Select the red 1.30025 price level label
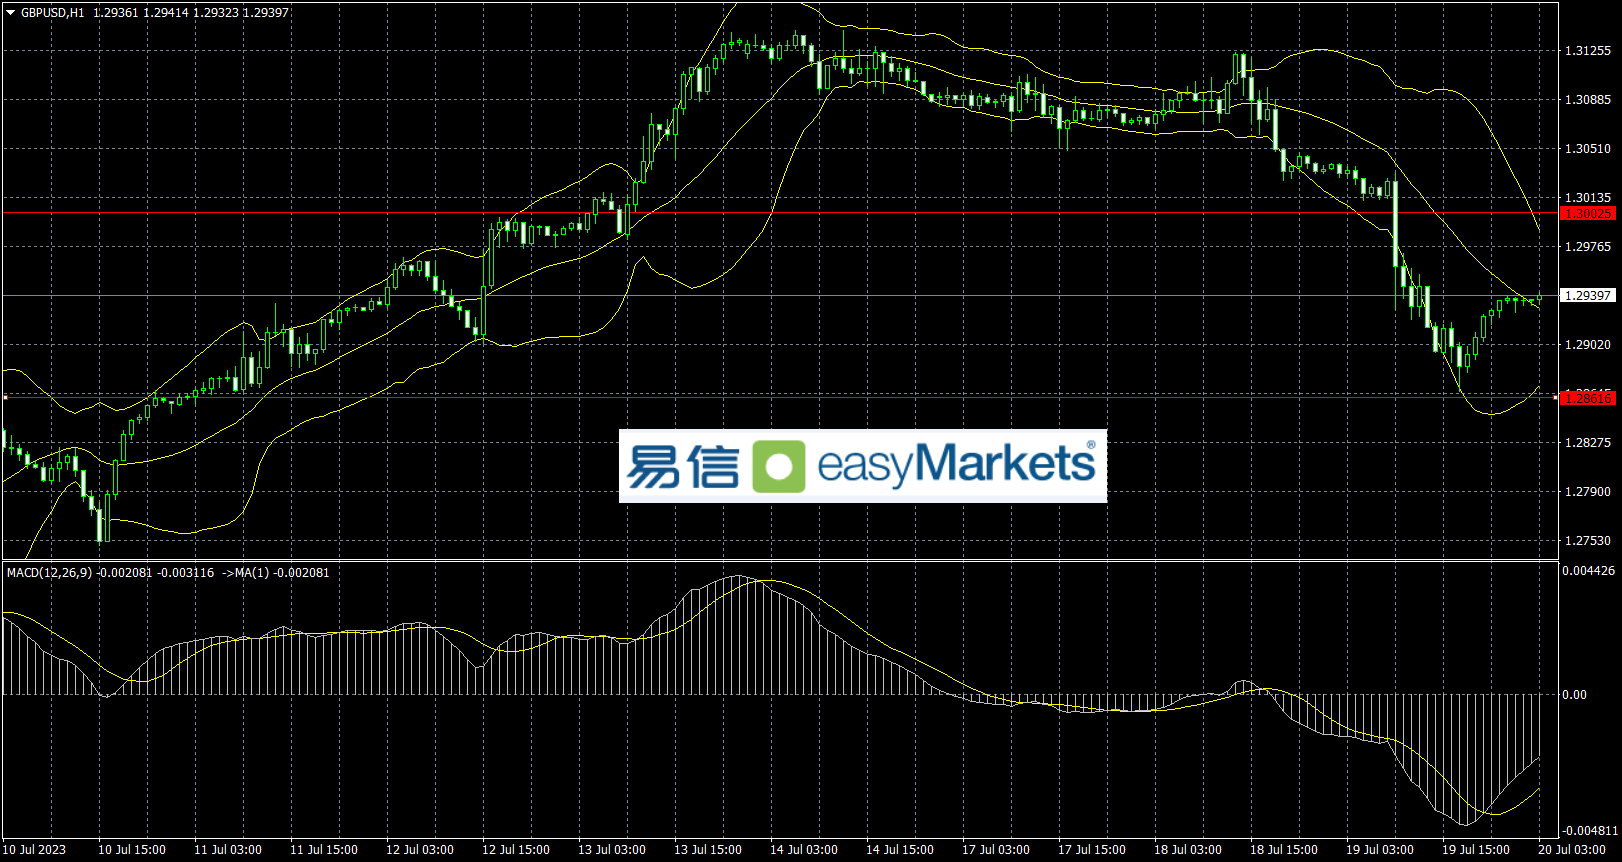 click(1588, 213)
